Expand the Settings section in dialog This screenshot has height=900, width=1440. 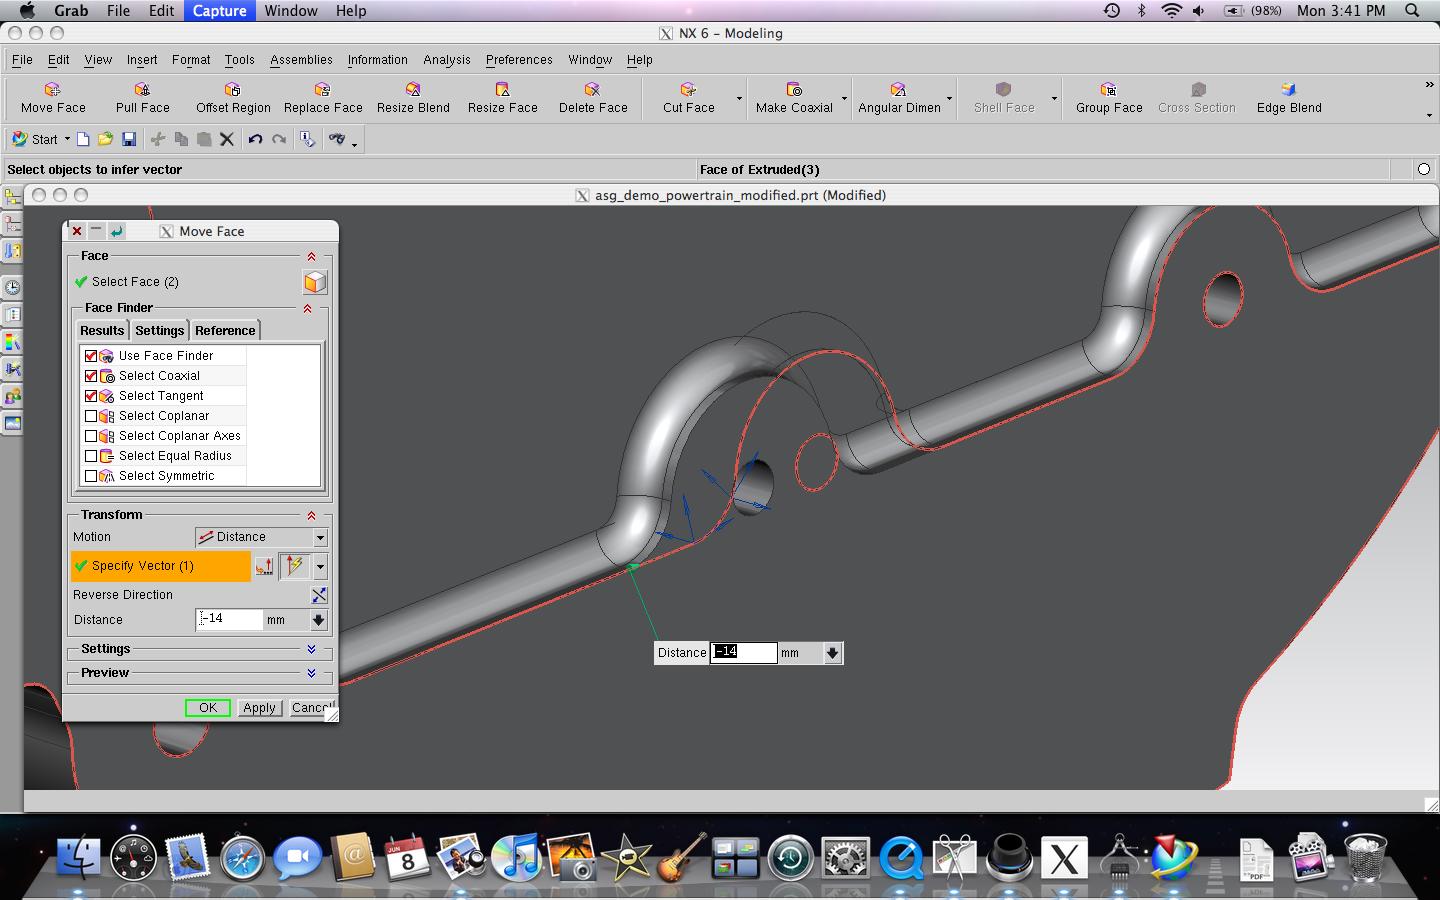311,650
